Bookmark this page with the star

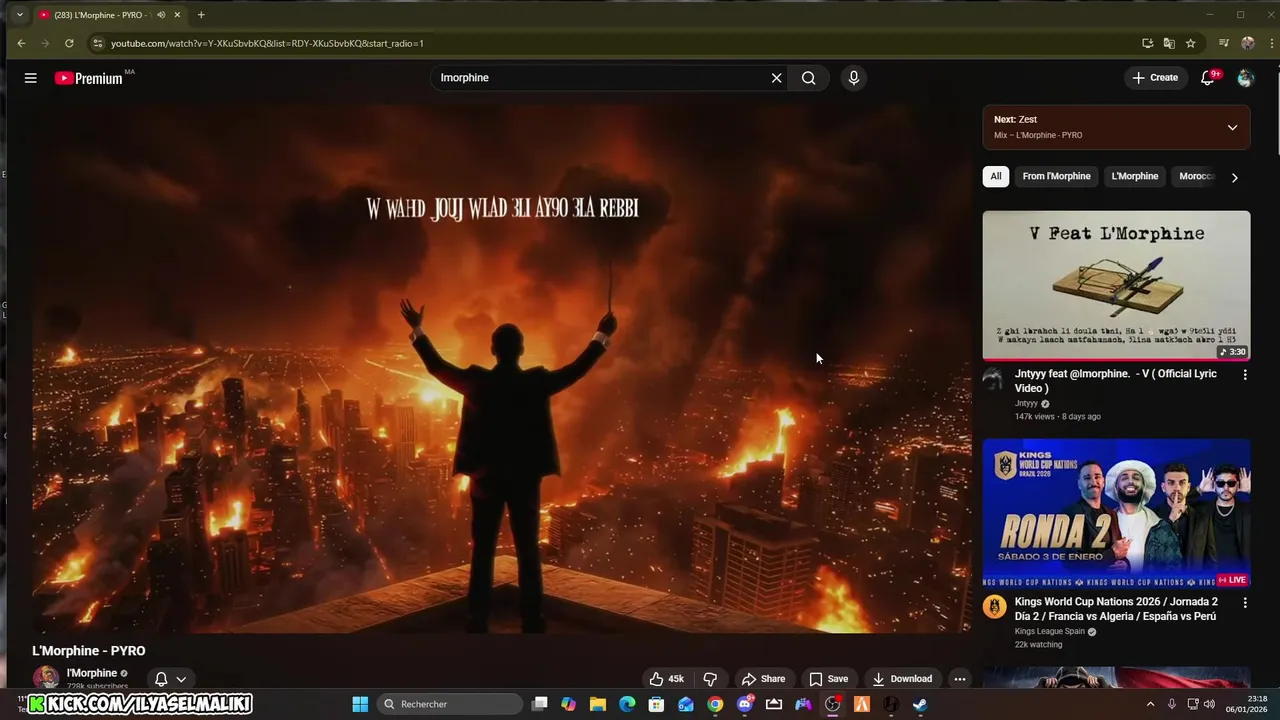(x=1190, y=43)
